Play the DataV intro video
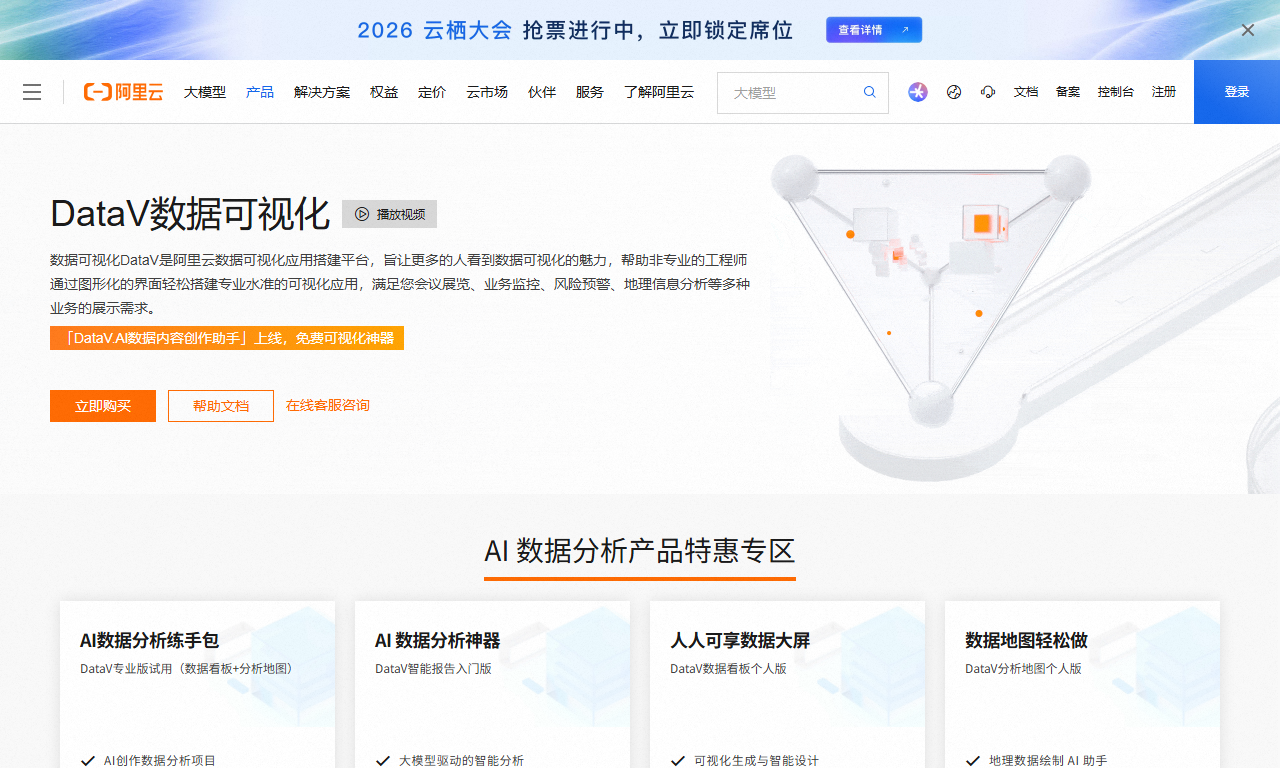The image size is (1280, 768). 389,214
